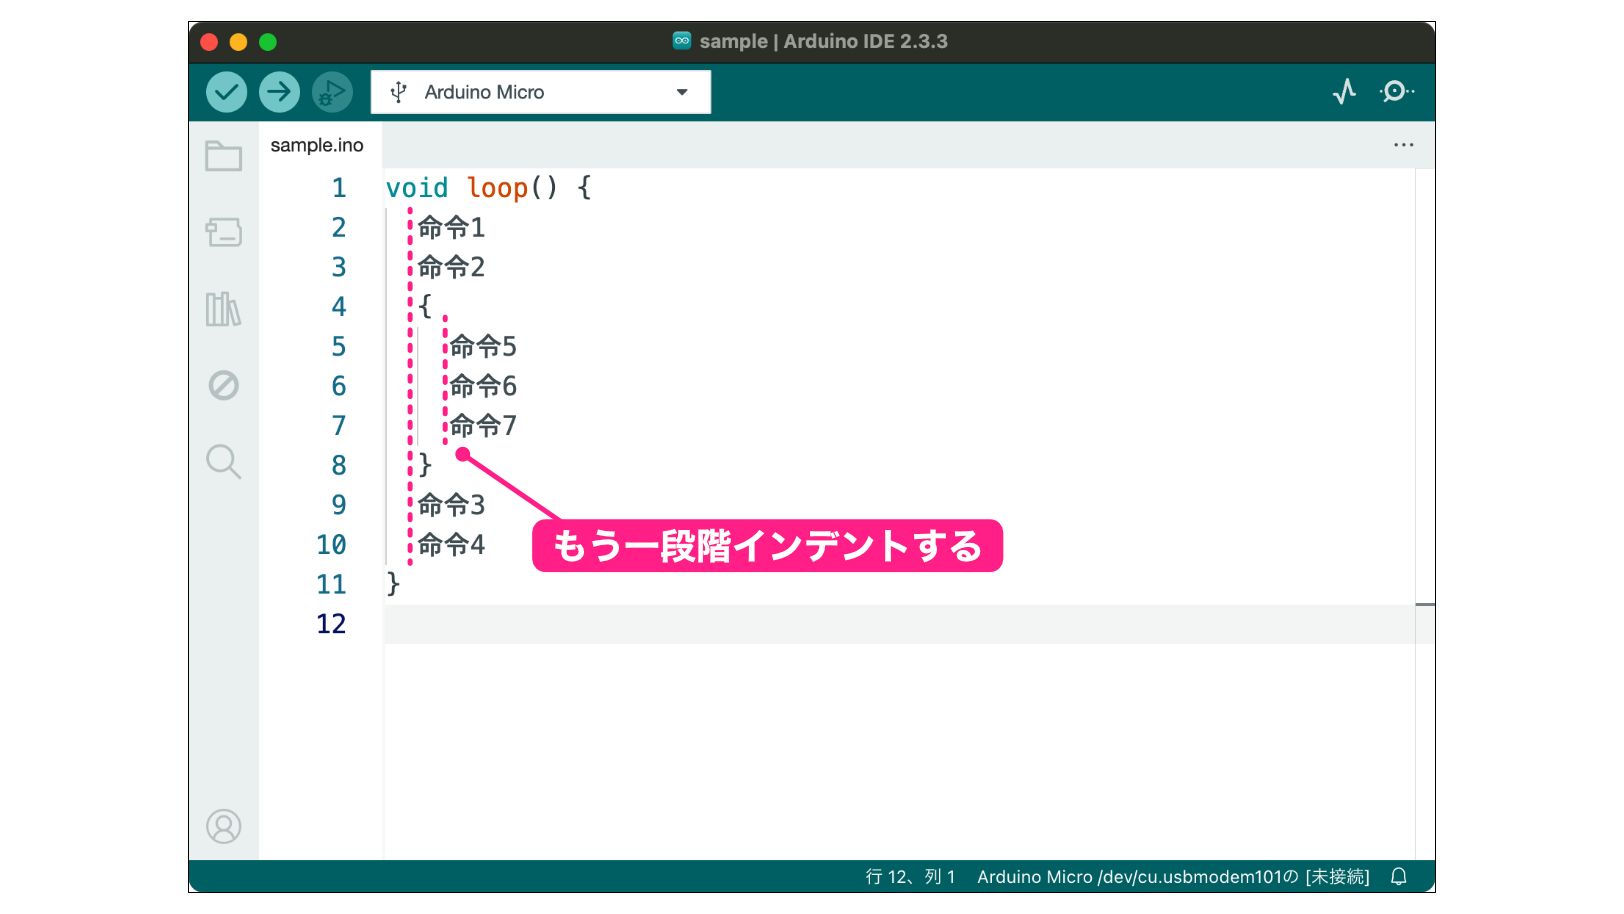Click the closing brace on line 11

(393, 584)
